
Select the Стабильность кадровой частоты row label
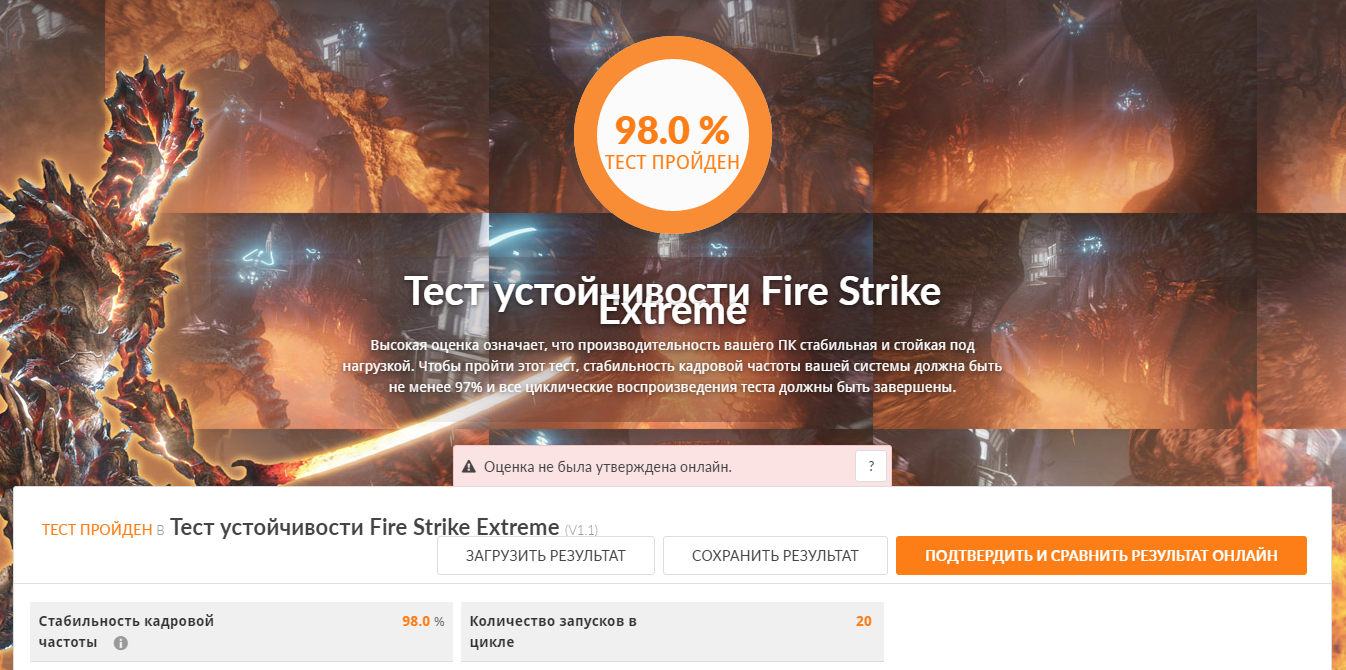[x=127, y=631]
